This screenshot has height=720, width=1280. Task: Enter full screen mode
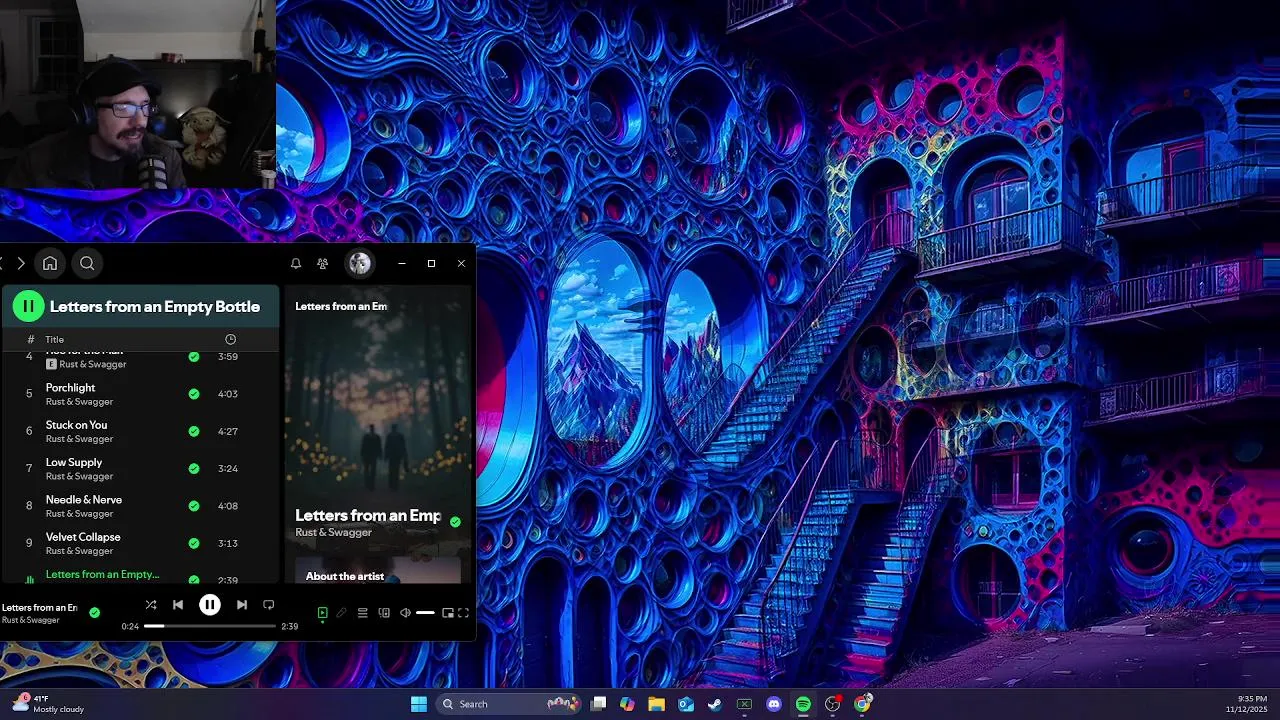click(x=463, y=613)
